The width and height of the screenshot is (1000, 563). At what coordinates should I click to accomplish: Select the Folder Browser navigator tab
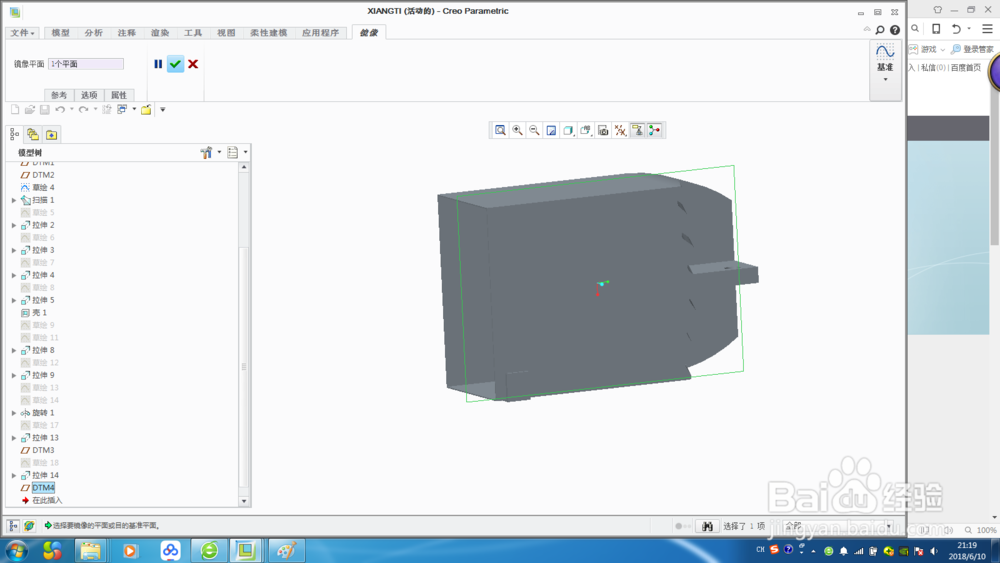[x=33, y=135]
